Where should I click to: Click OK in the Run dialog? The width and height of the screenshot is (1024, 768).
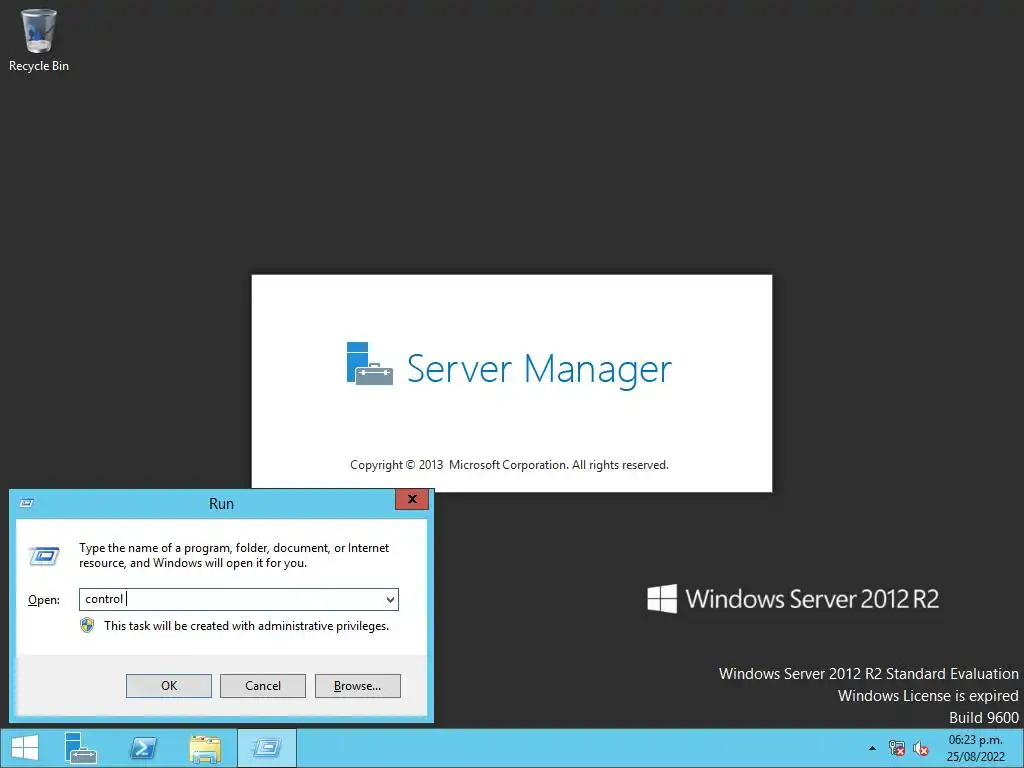point(168,686)
